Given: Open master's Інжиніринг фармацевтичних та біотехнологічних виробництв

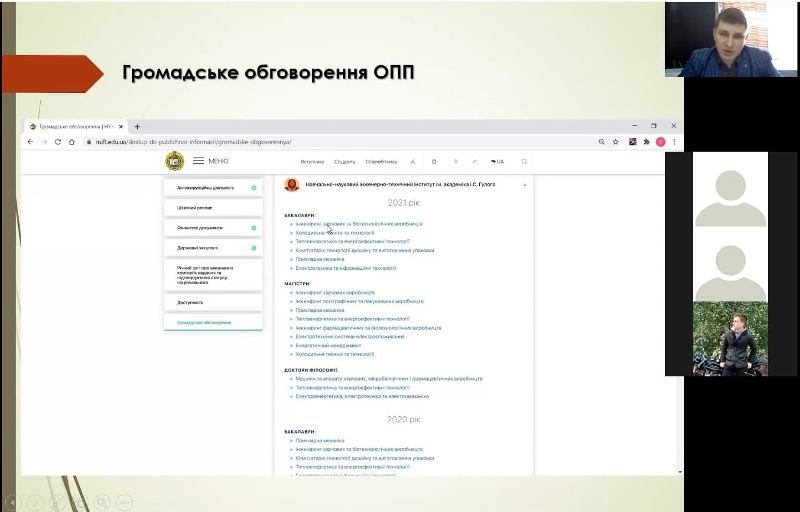Looking at the screenshot, I should [368, 328].
